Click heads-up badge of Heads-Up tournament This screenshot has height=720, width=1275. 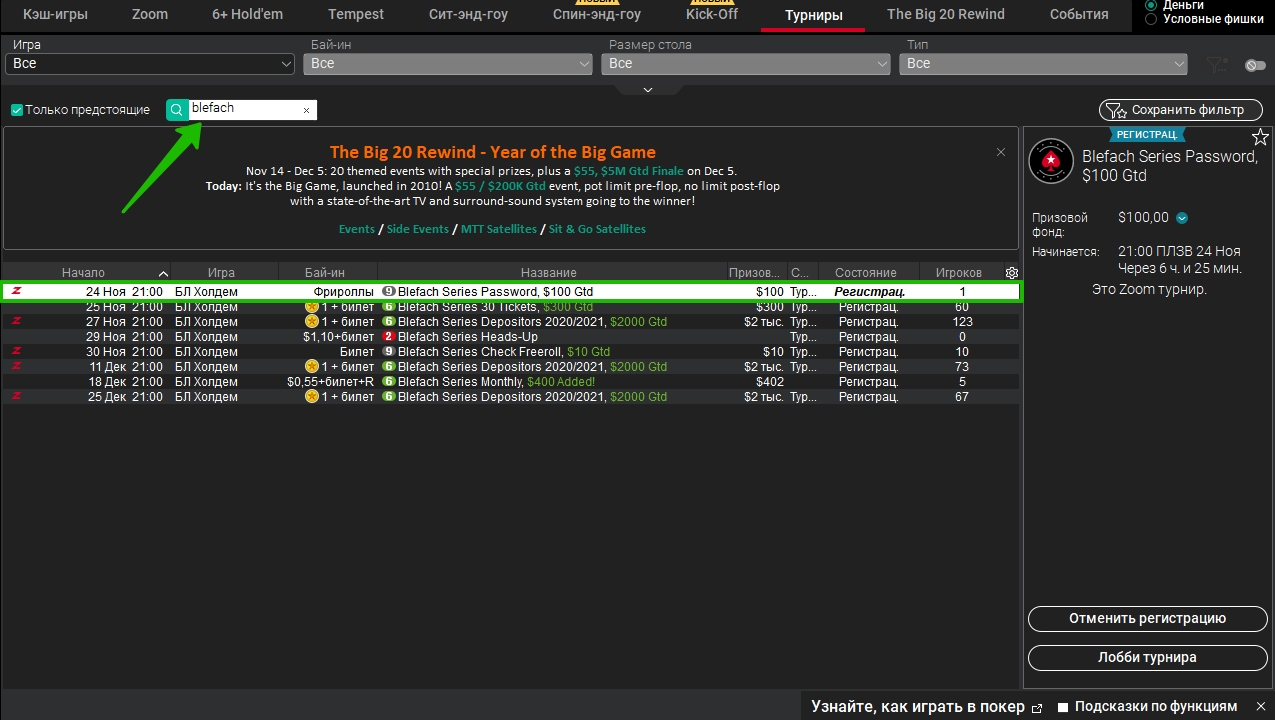(x=389, y=337)
